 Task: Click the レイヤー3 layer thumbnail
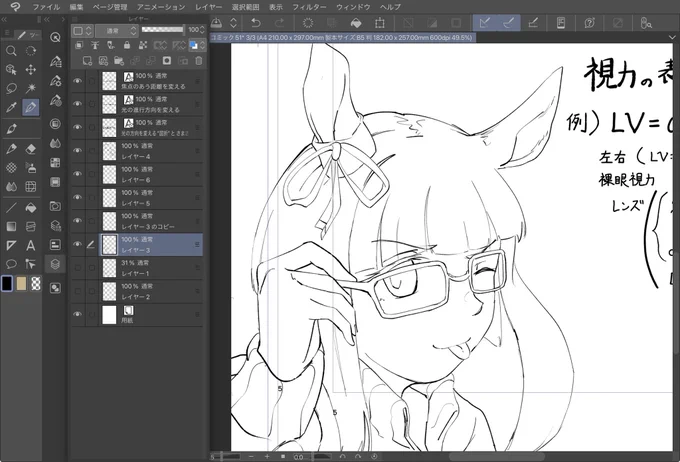109,245
